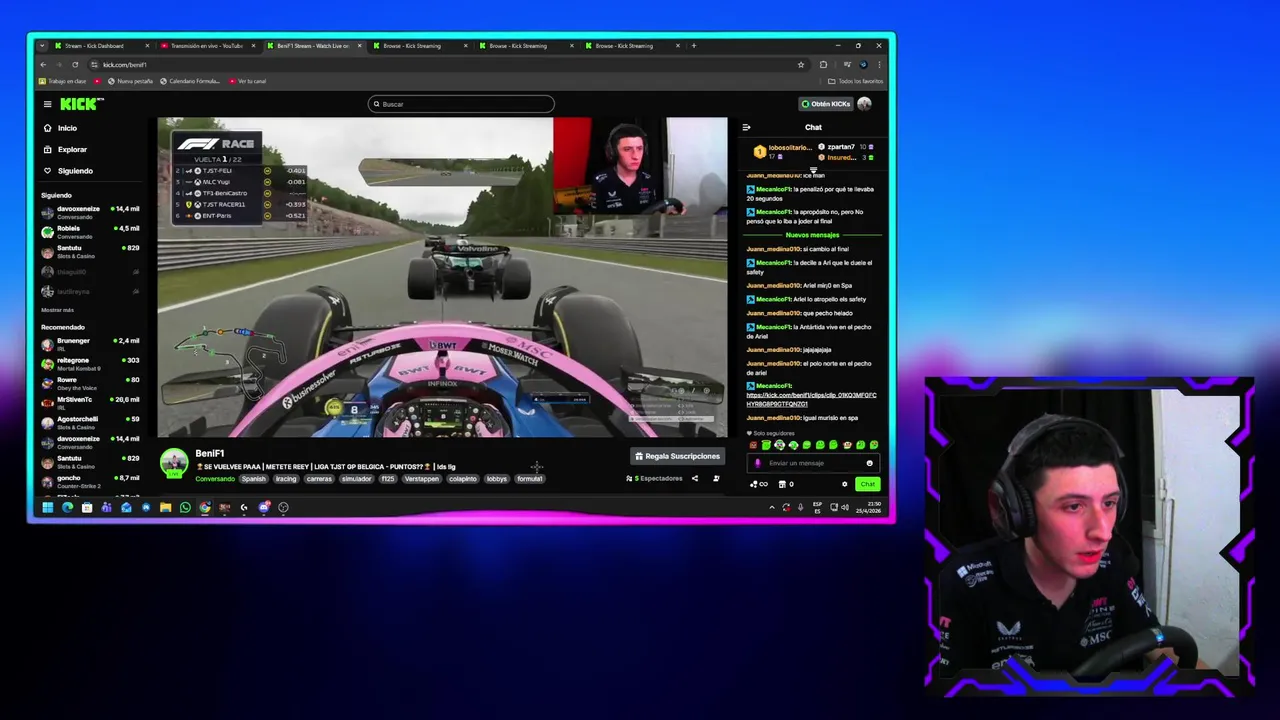Select the colapinto tag
The width and height of the screenshot is (1280, 720).
(463, 479)
